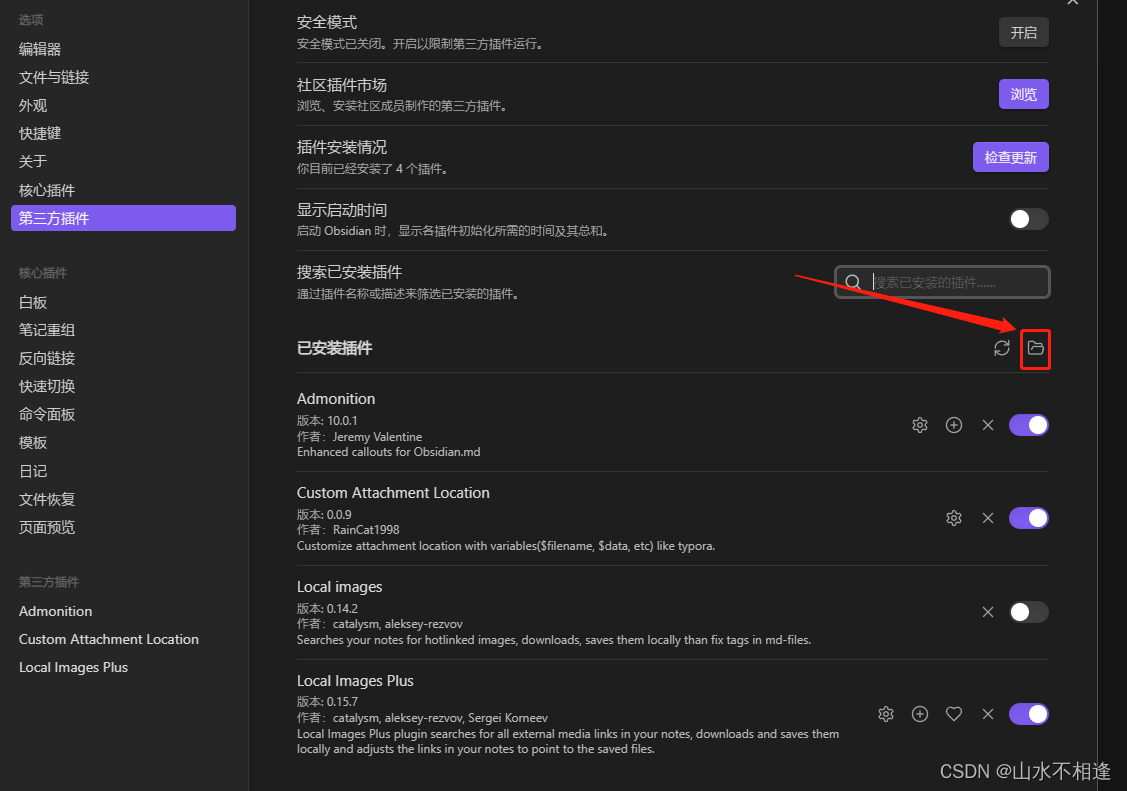Viewport: 1127px width, 791px height.
Task: Select Custom Attachment Location in the sidebar
Action: [108, 639]
